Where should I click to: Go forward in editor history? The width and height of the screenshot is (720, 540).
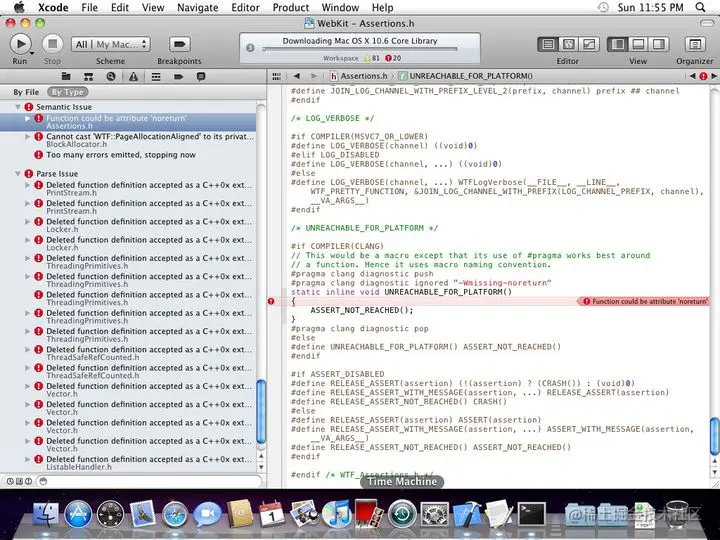point(314,76)
